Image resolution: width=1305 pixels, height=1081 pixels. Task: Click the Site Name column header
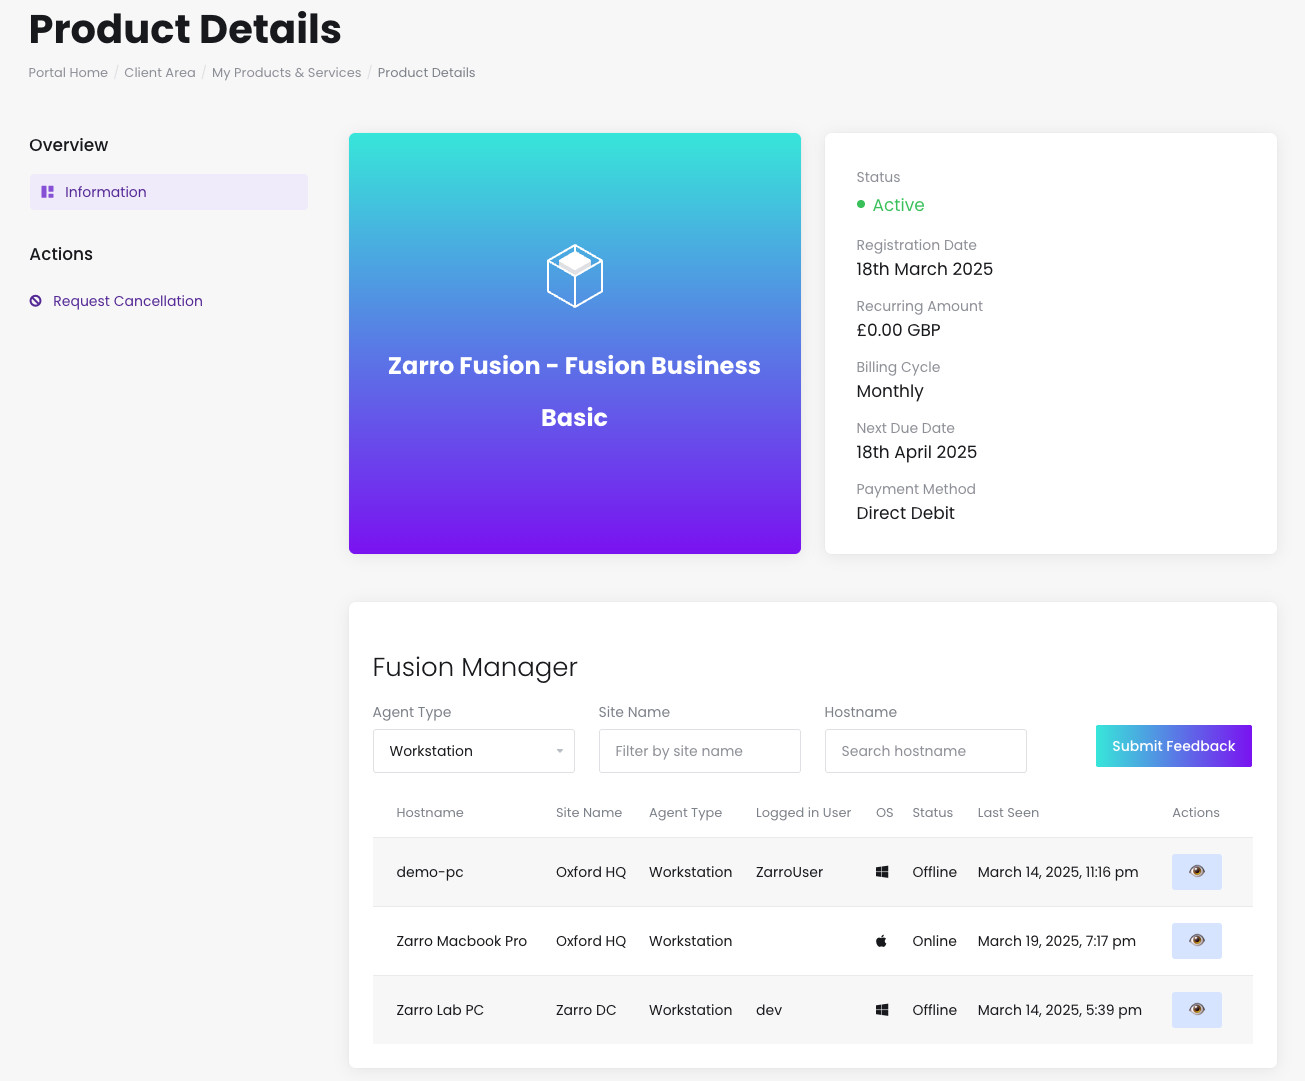pos(589,813)
